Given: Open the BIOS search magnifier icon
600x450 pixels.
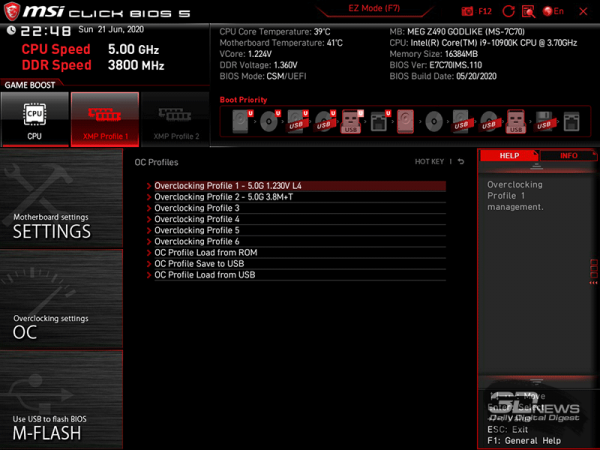Looking at the screenshot, I should (530, 11).
